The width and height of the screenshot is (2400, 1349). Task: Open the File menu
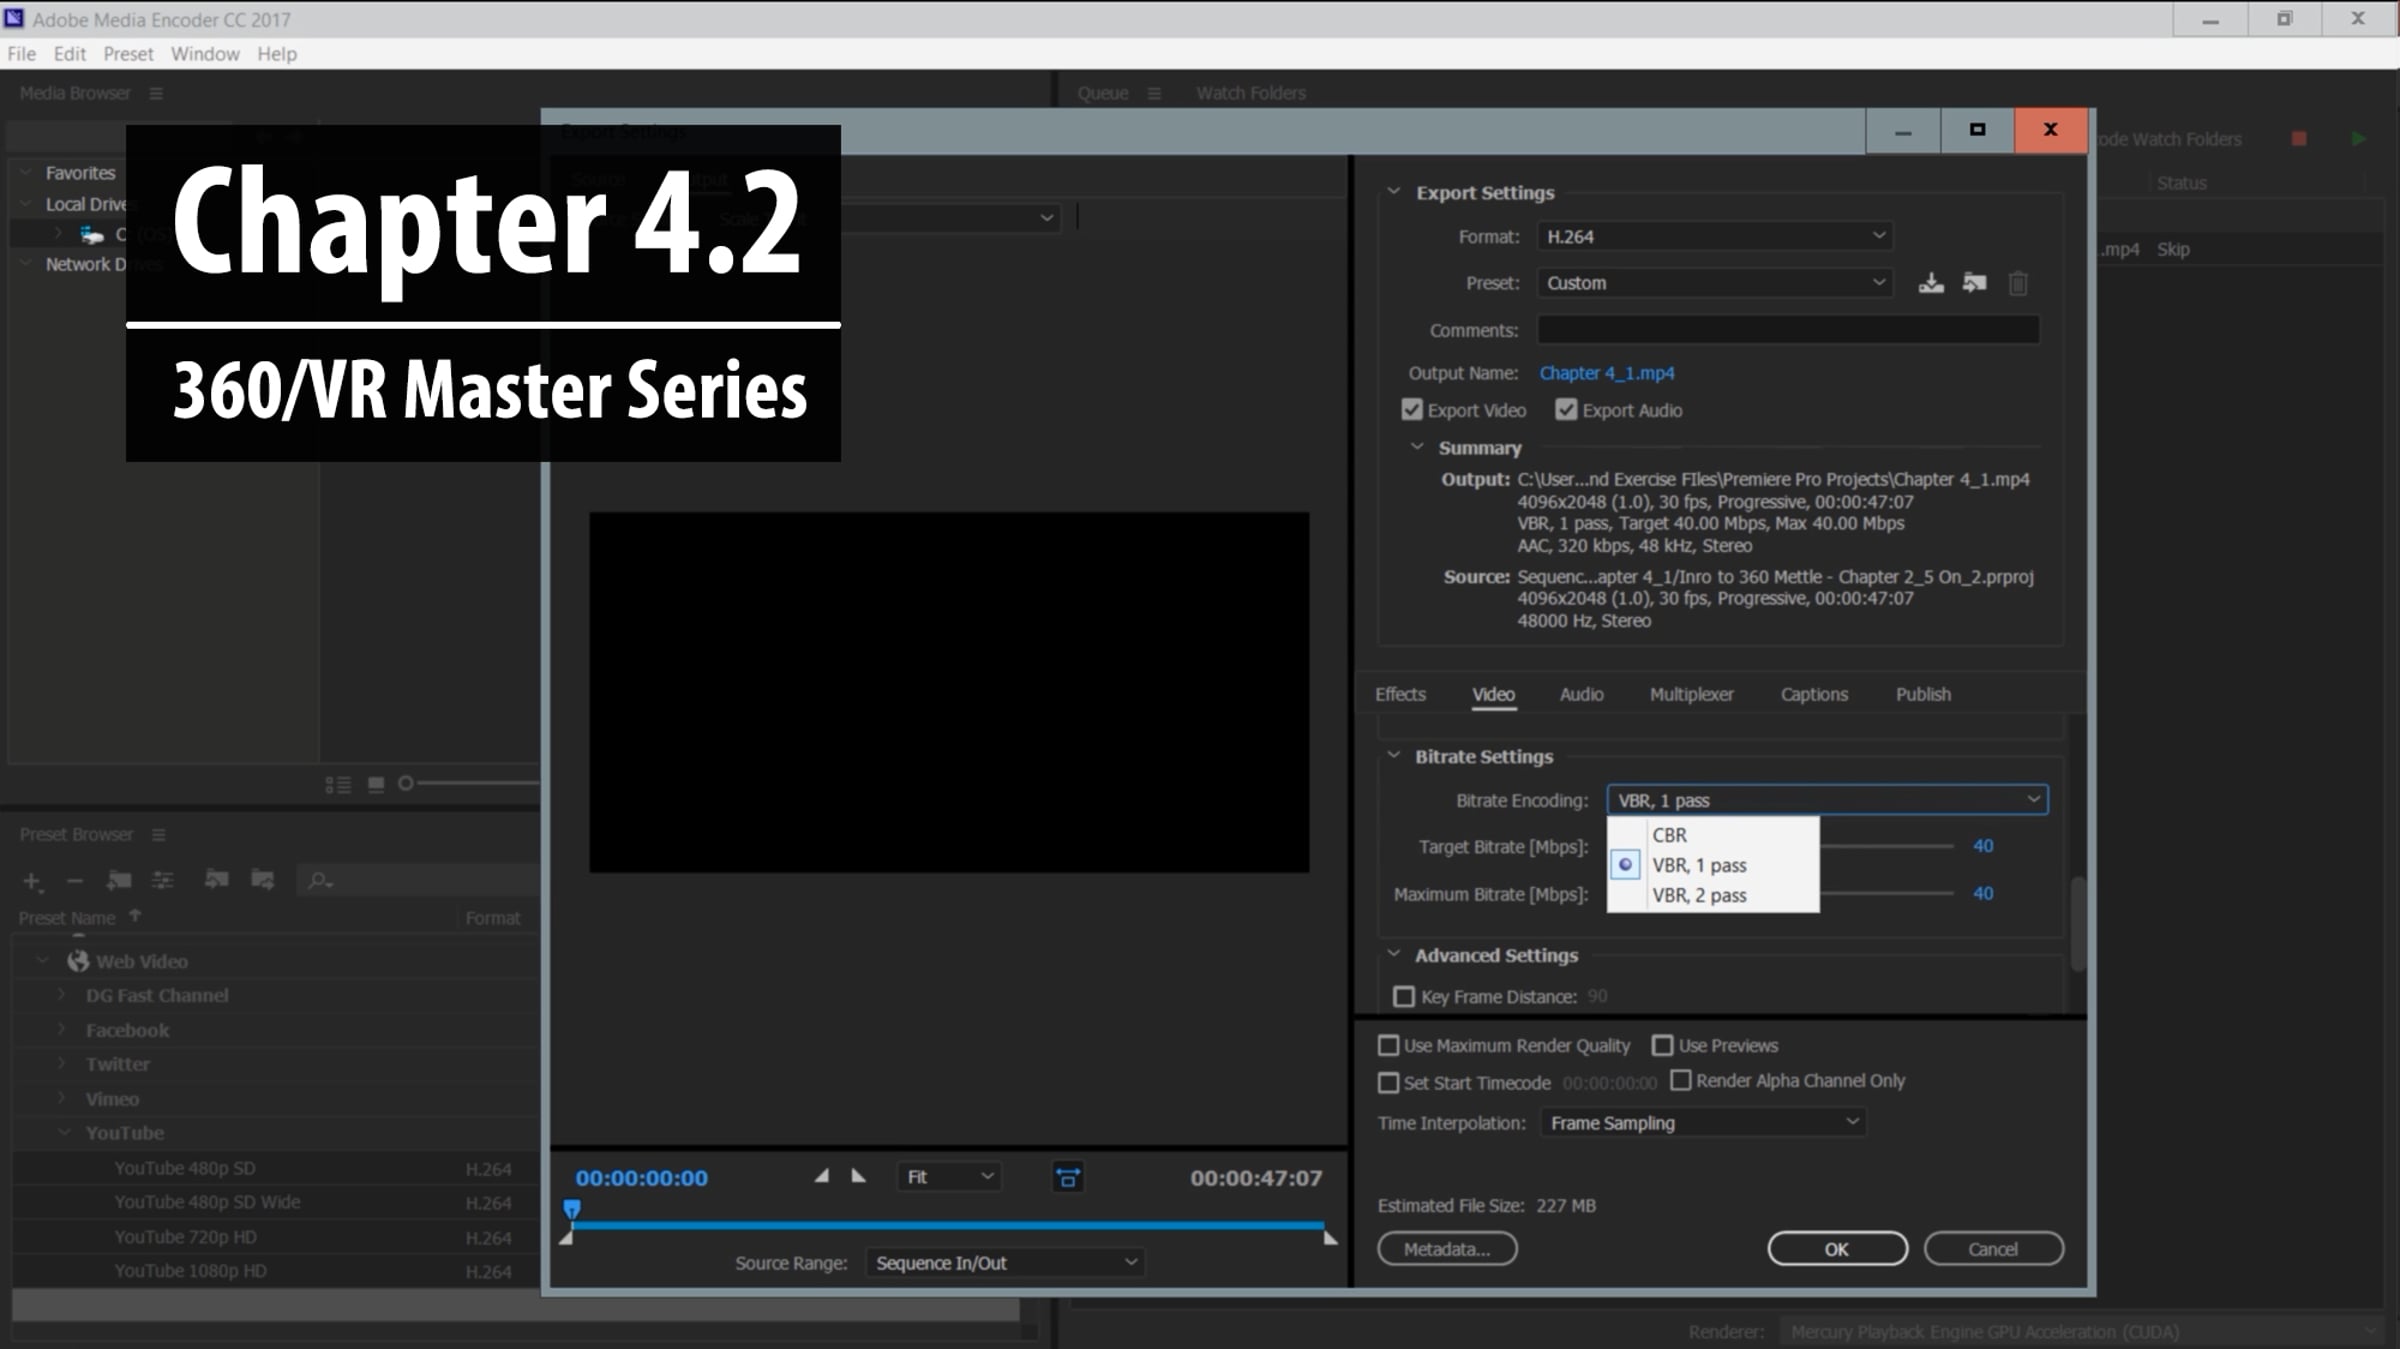[21, 54]
